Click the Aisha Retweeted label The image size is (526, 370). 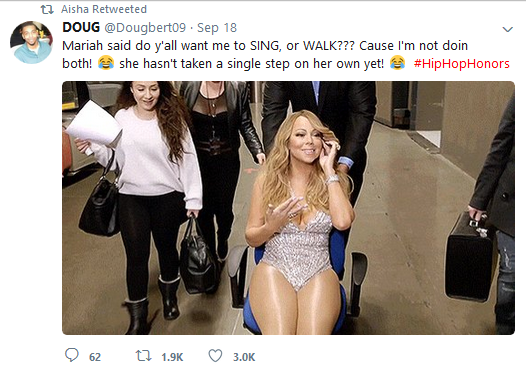pos(104,9)
